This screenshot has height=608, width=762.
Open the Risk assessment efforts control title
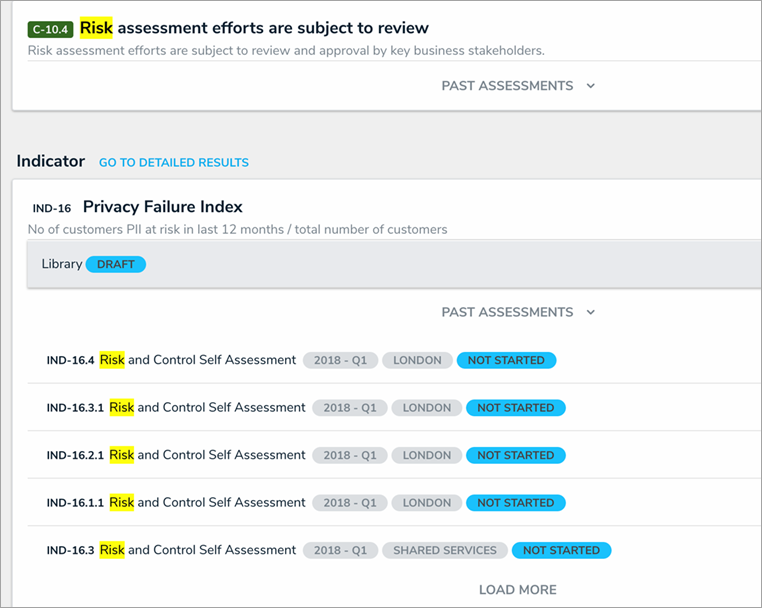(x=254, y=28)
